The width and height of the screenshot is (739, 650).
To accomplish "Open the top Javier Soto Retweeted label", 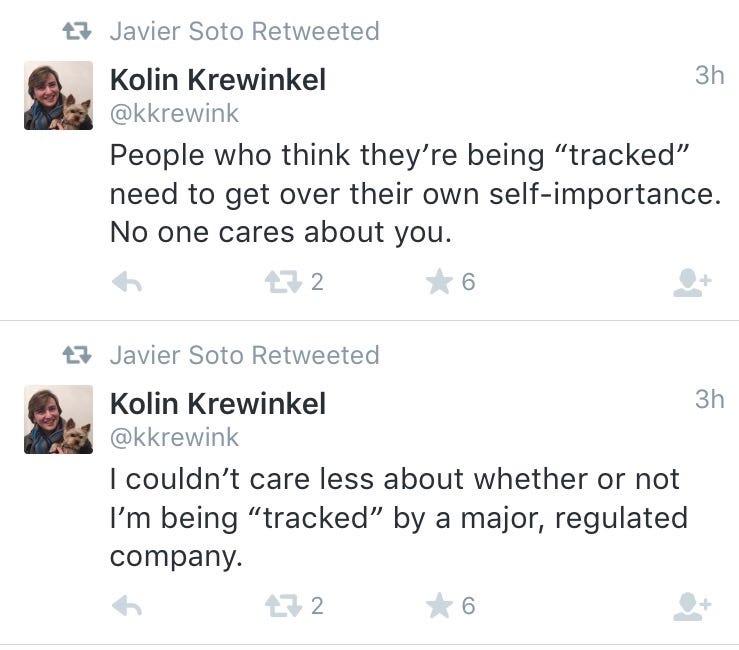I will tap(243, 31).
